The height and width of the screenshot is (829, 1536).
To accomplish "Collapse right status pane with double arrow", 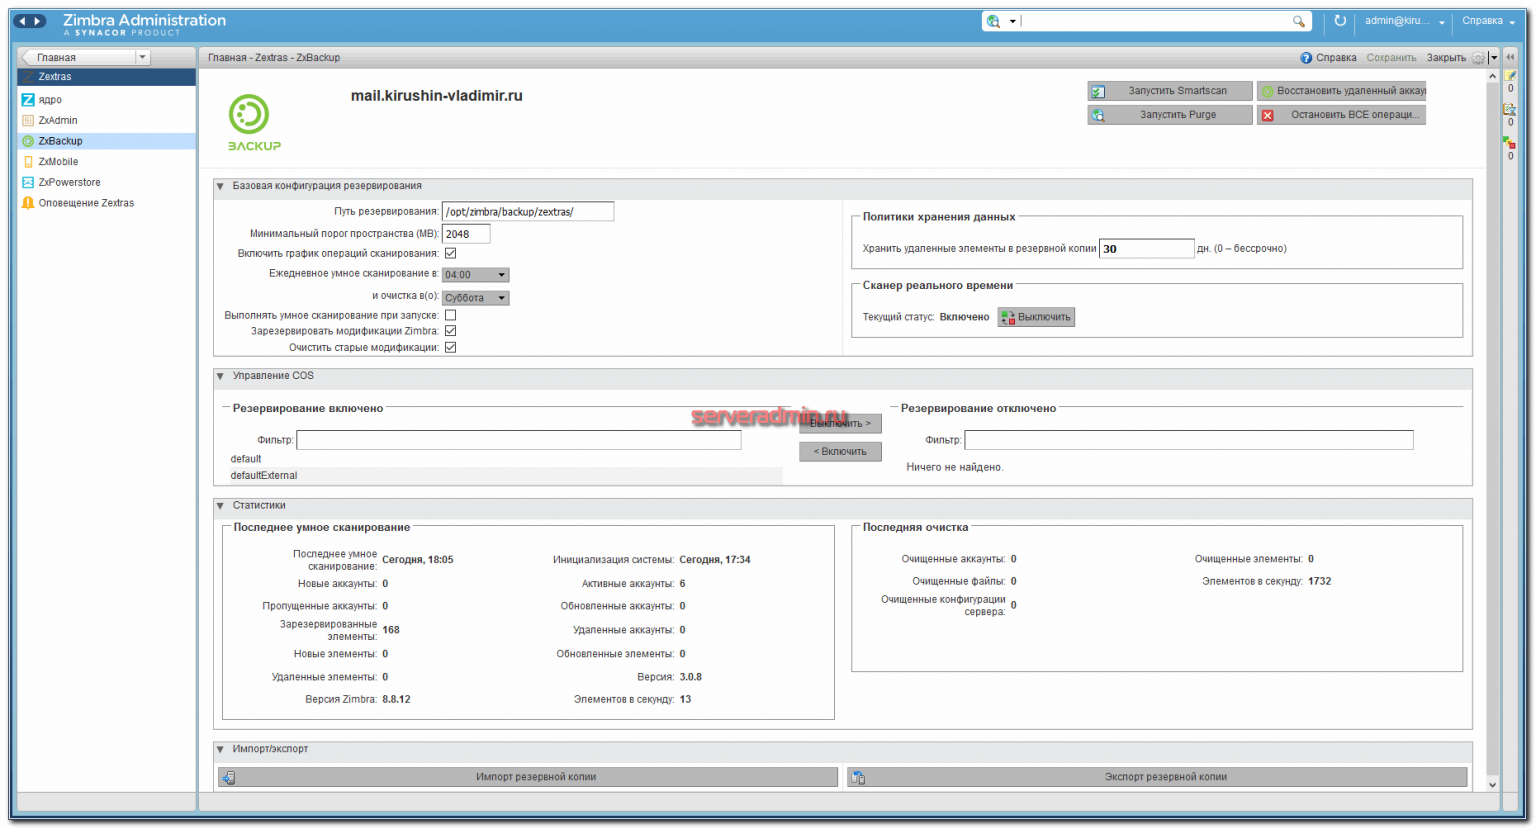I will point(1511,58).
